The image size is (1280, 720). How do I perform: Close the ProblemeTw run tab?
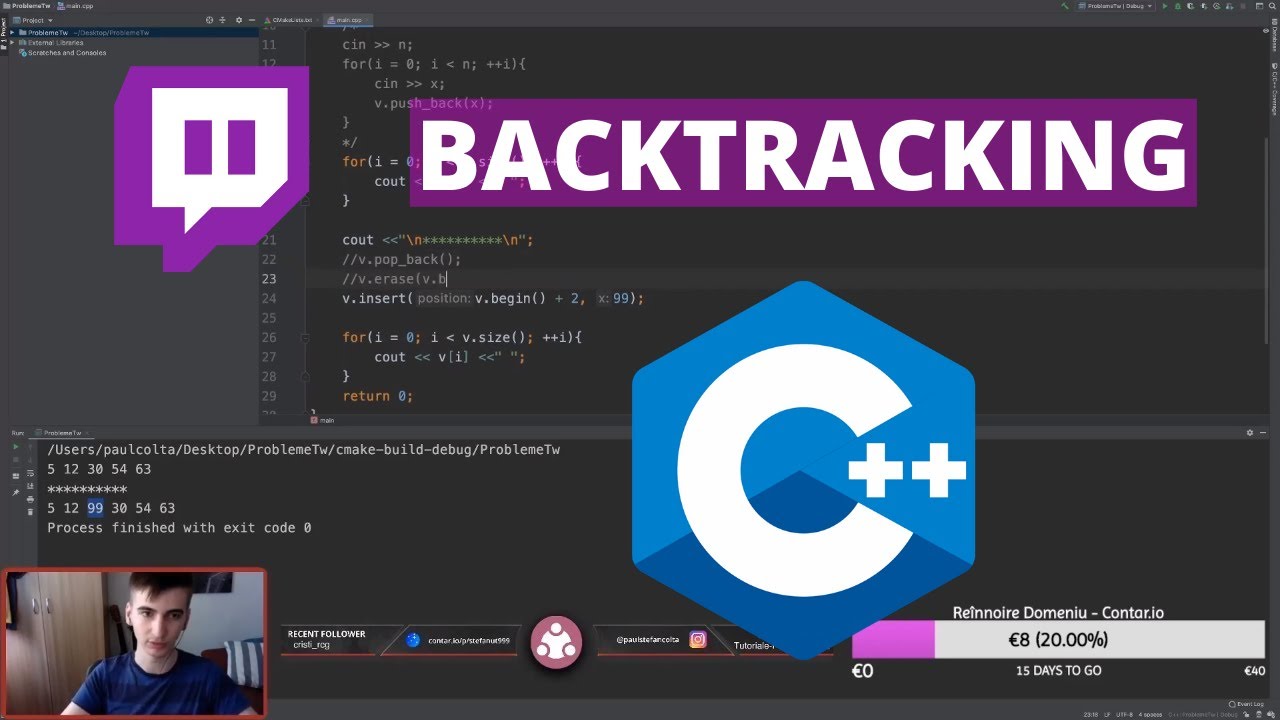point(86,433)
